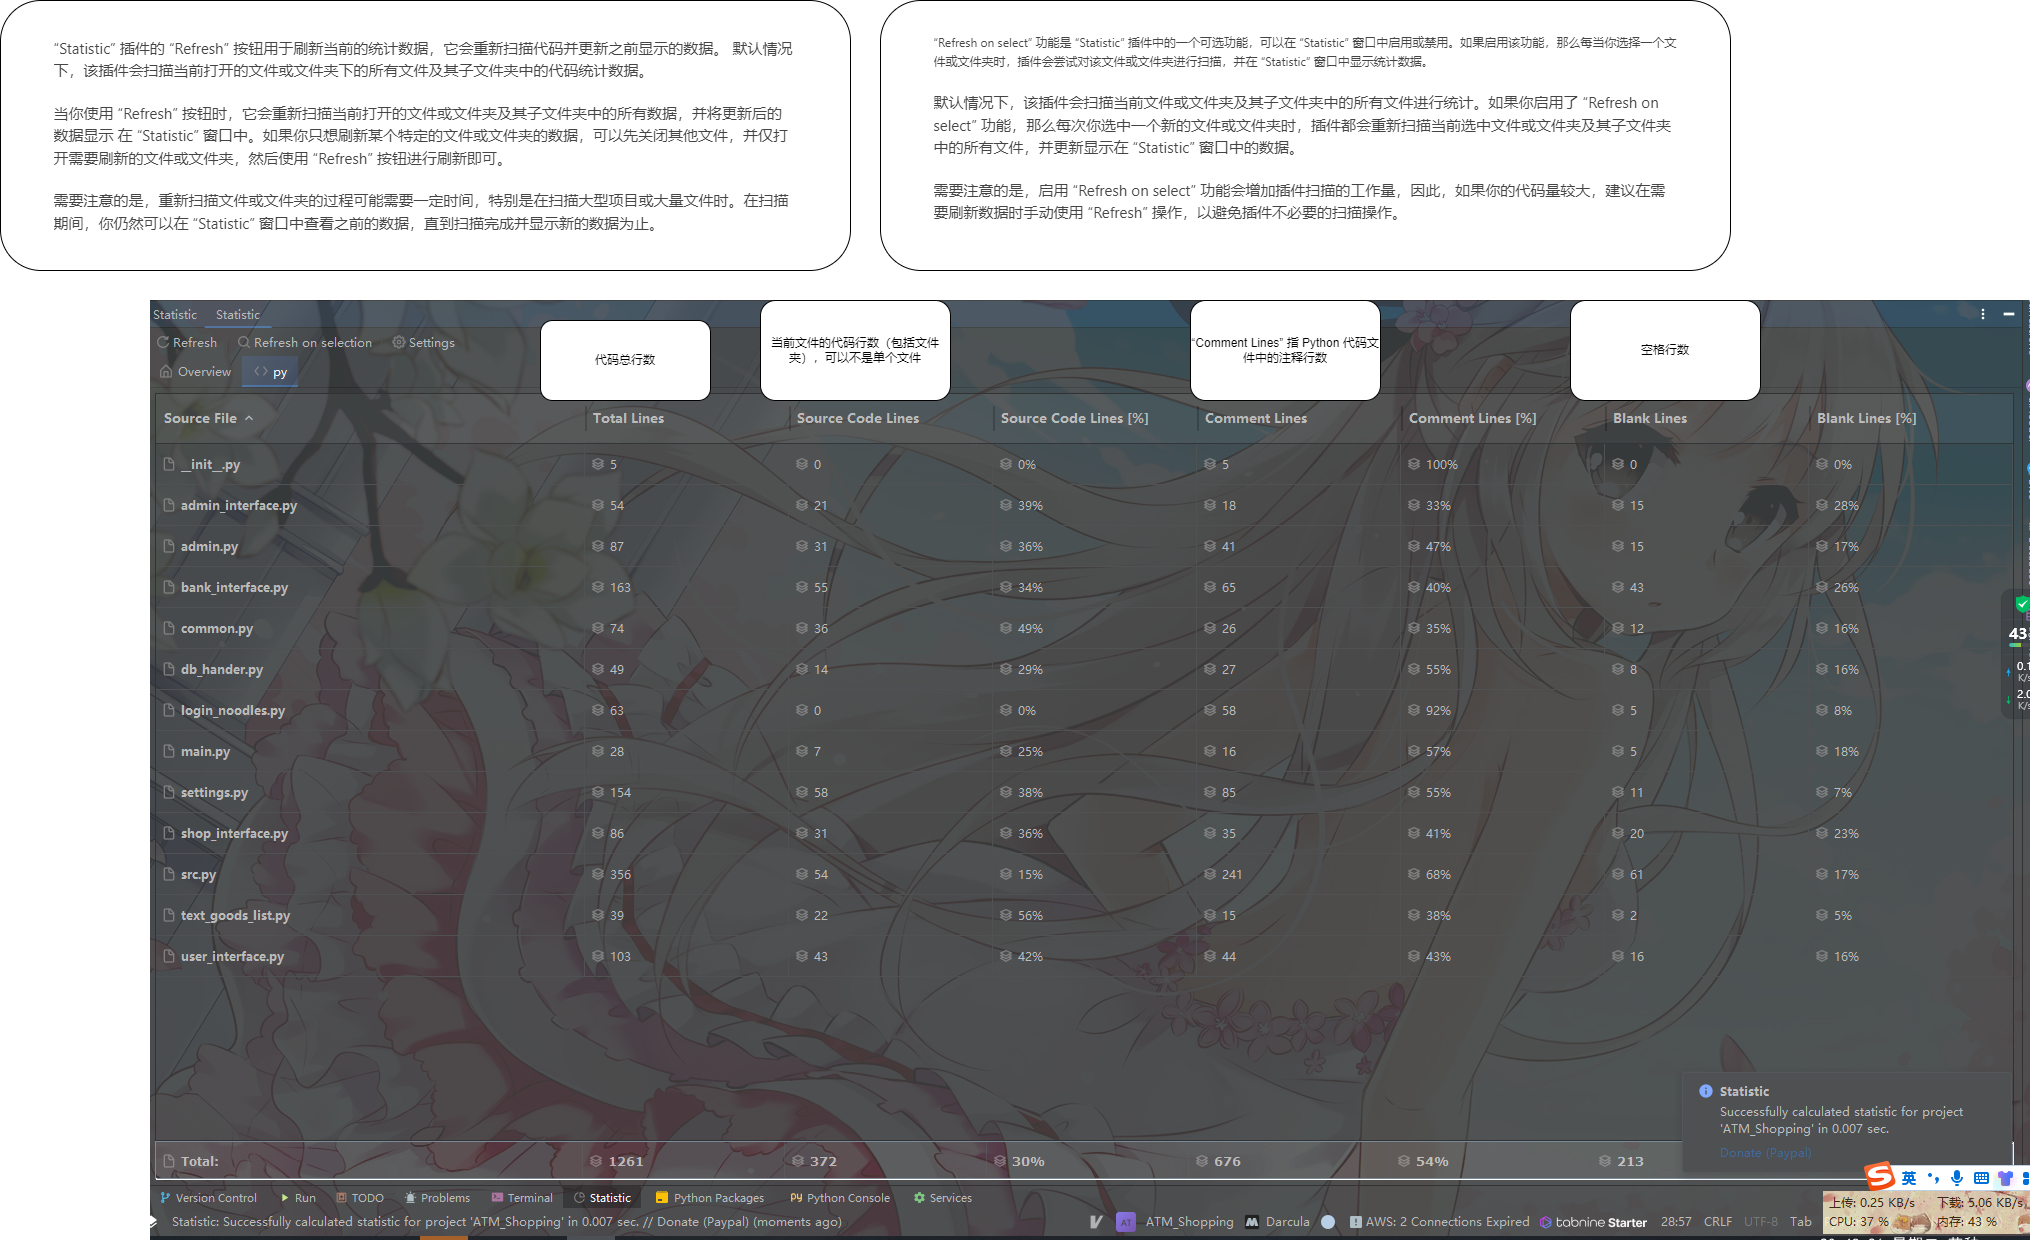Click the Total Lines column header

tap(628, 418)
